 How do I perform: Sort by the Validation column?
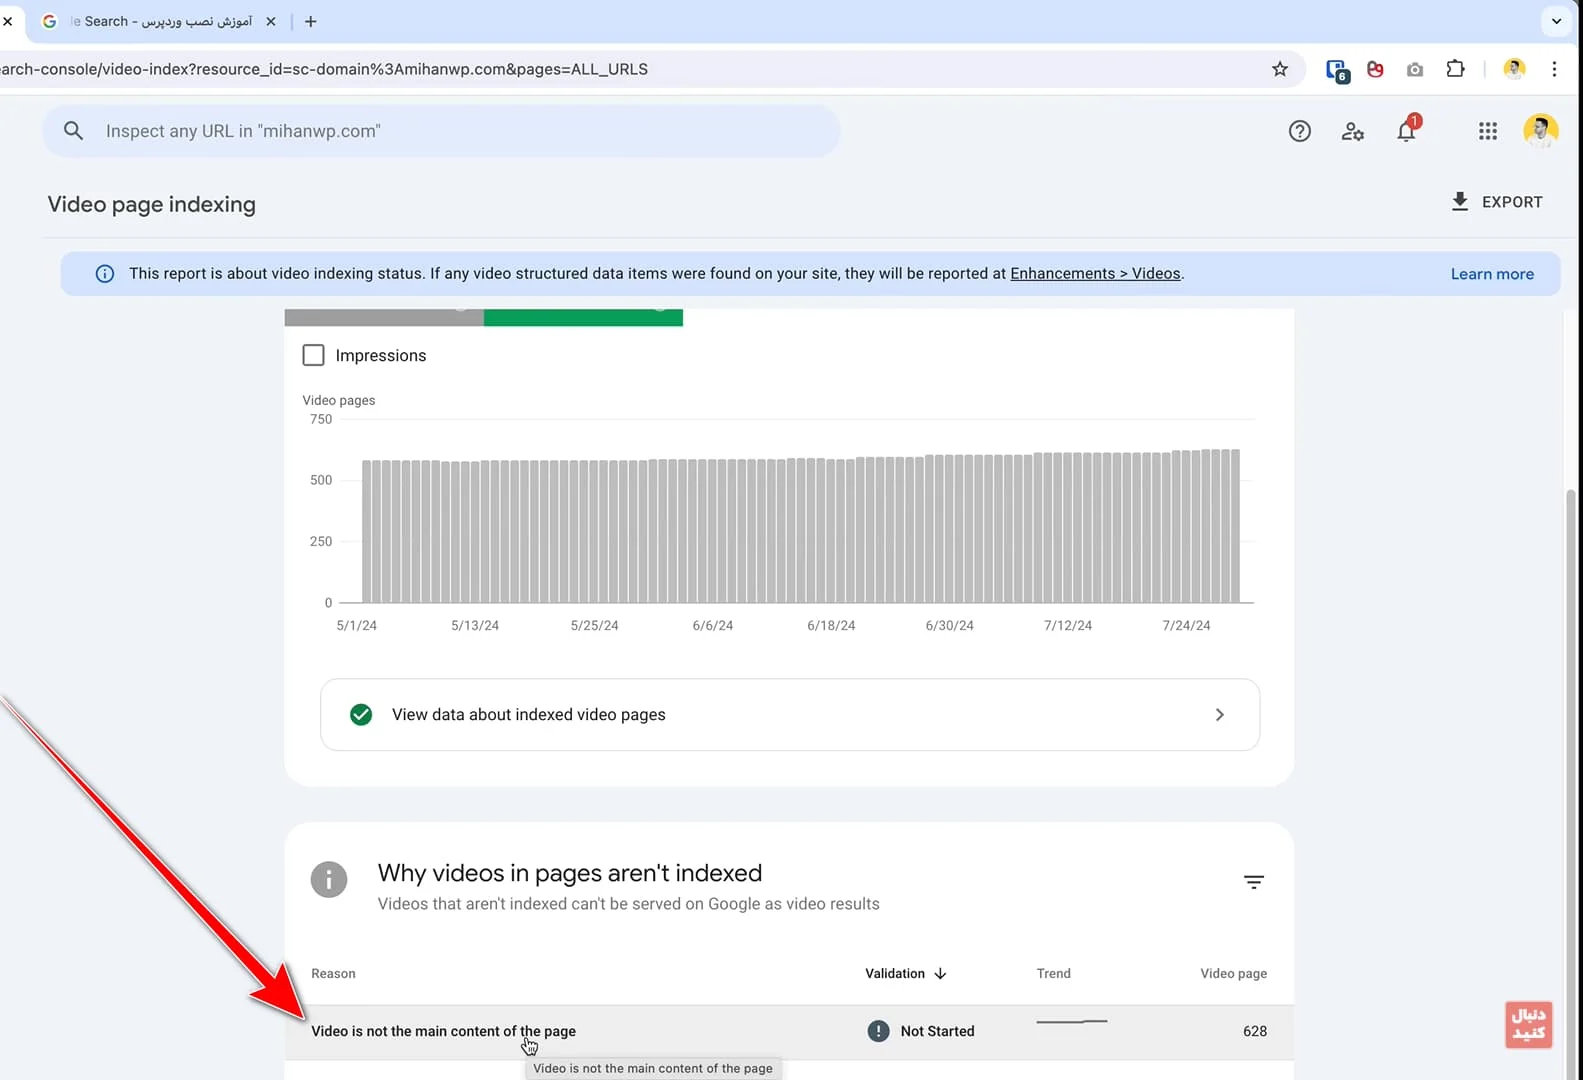(905, 973)
